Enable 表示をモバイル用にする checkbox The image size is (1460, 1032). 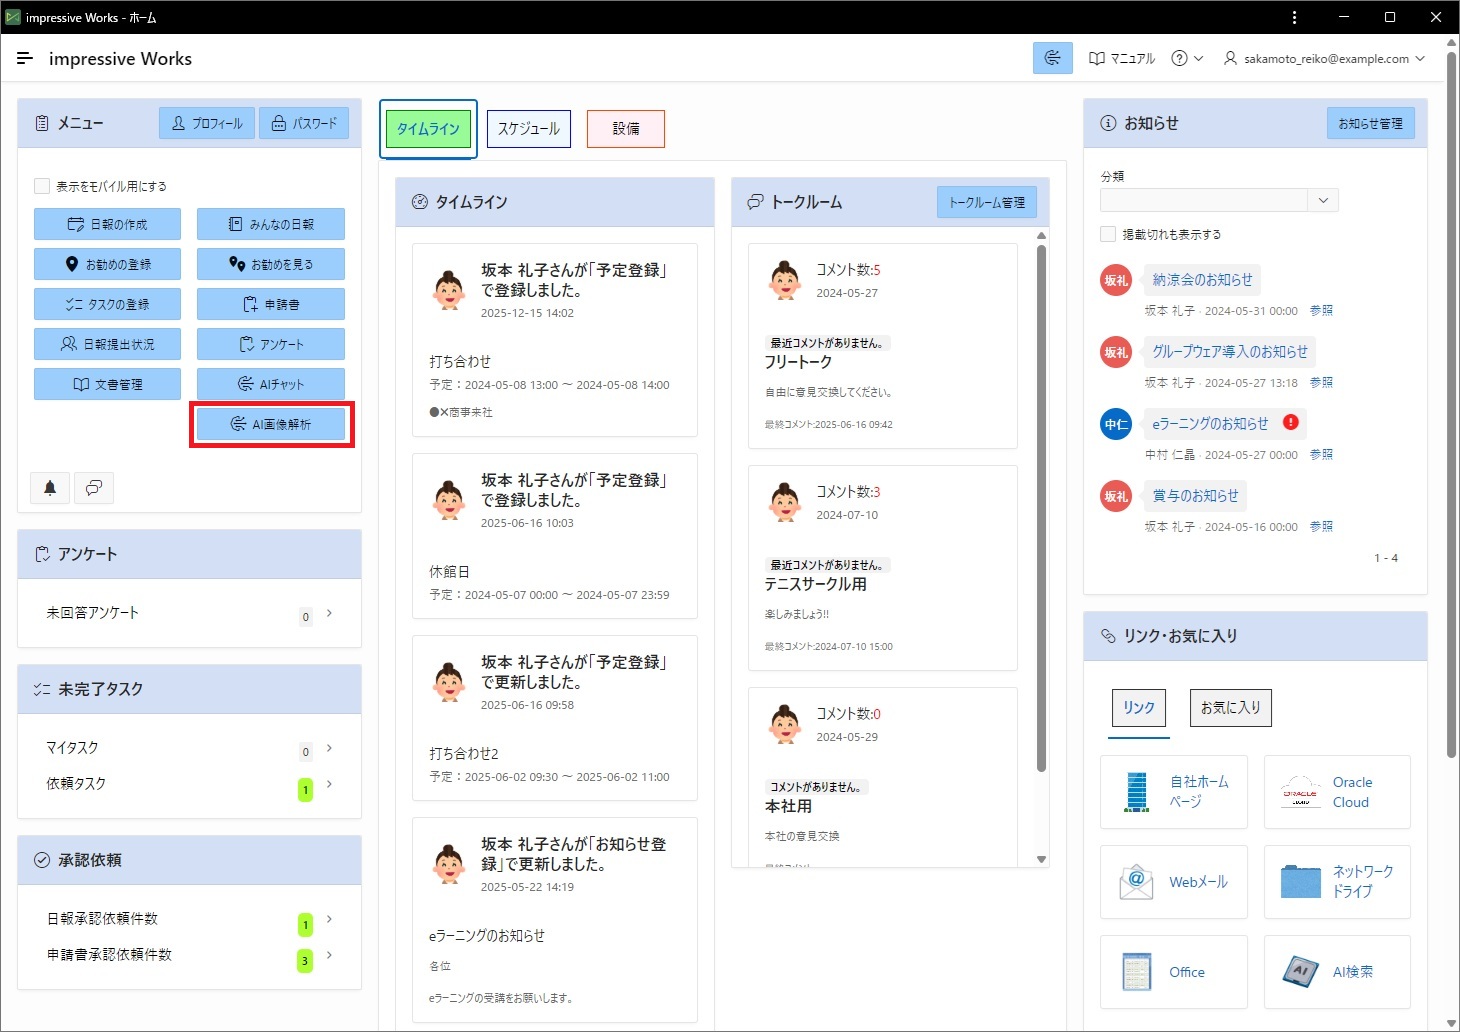[42, 186]
